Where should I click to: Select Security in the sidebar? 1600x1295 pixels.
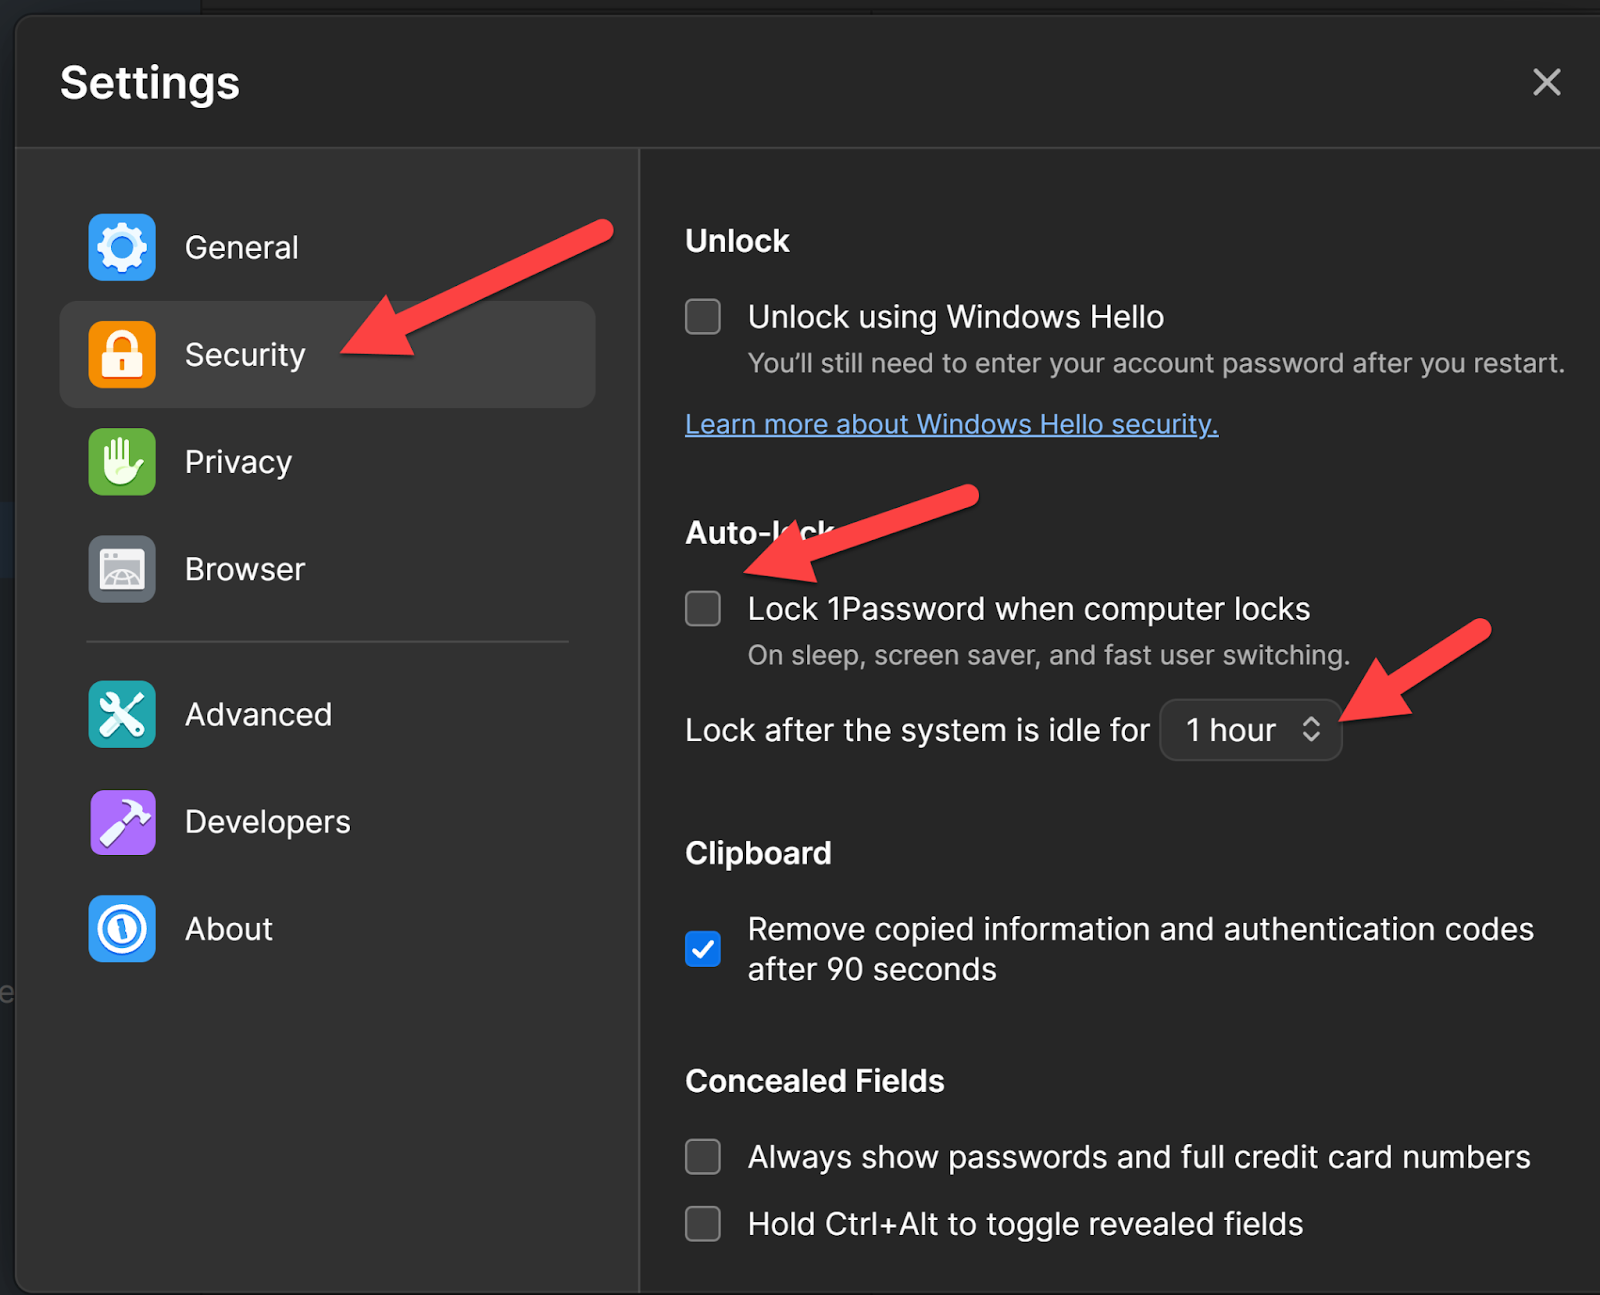coord(327,354)
